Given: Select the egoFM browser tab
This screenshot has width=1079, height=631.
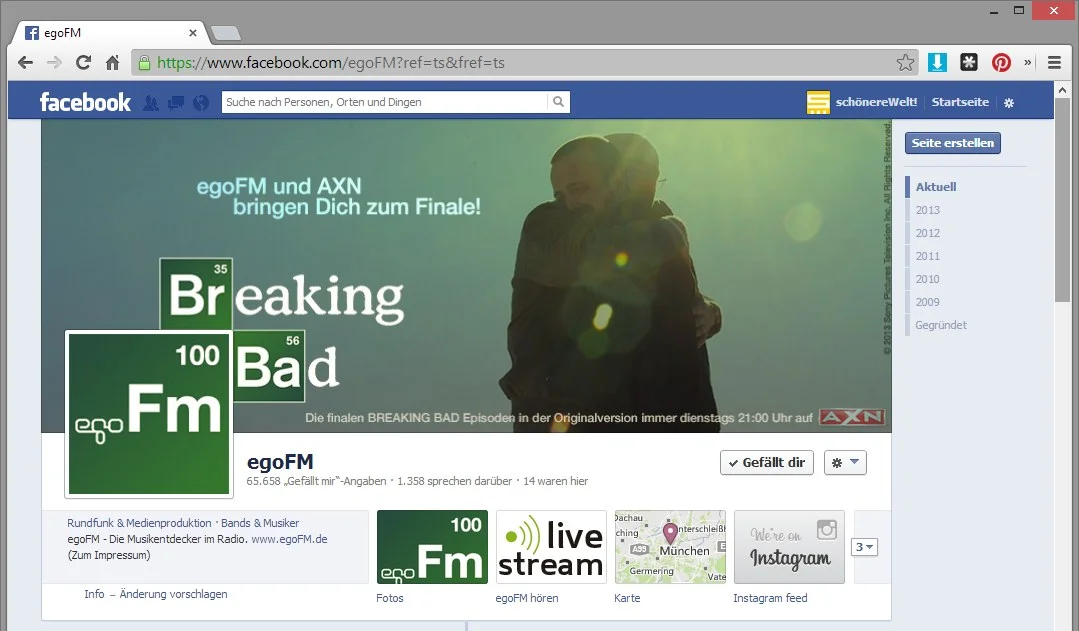Looking at the screenshot, I should point(110,32).
